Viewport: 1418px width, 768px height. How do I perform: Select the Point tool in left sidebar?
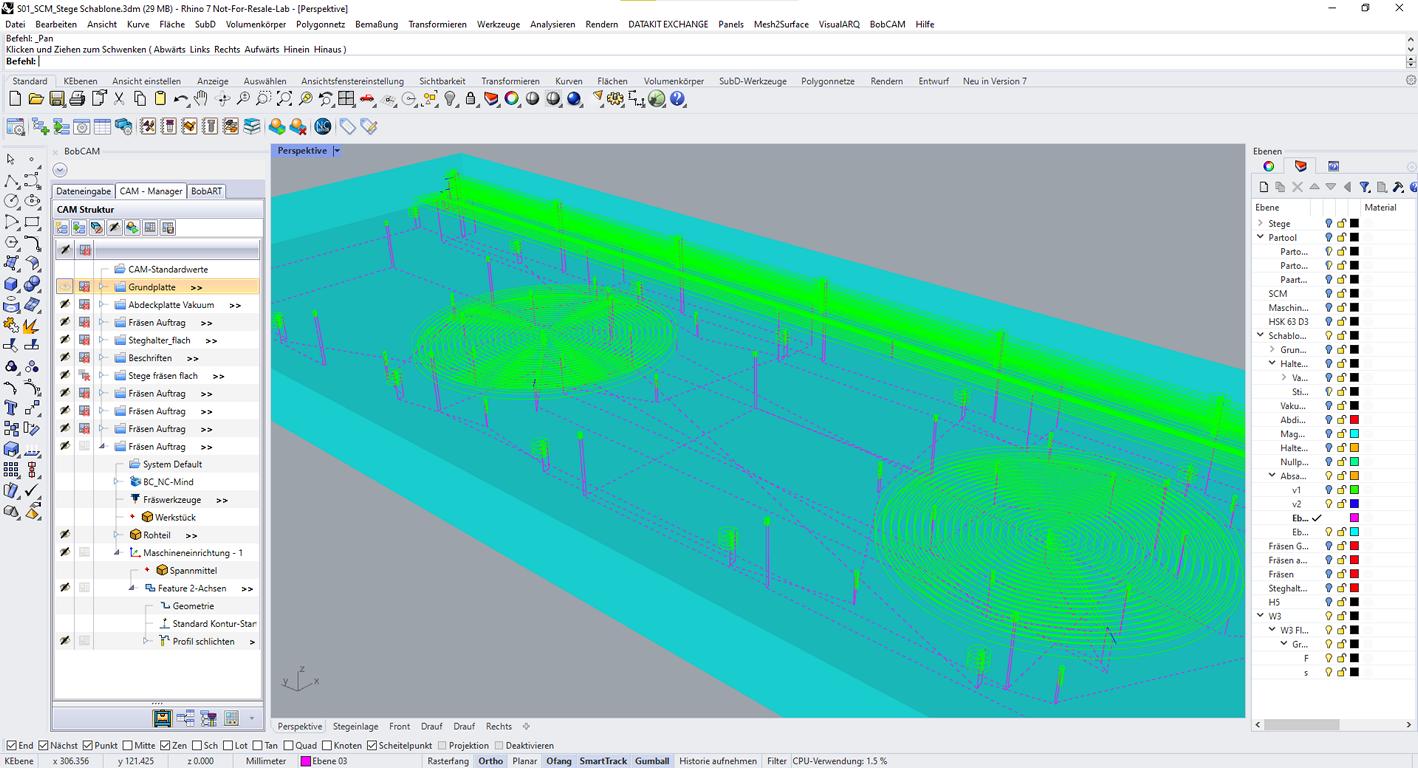32,160
